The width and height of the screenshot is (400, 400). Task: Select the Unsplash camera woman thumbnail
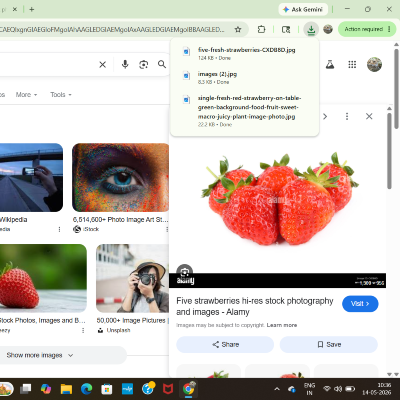pyautogui.click(x=132, y=278)
